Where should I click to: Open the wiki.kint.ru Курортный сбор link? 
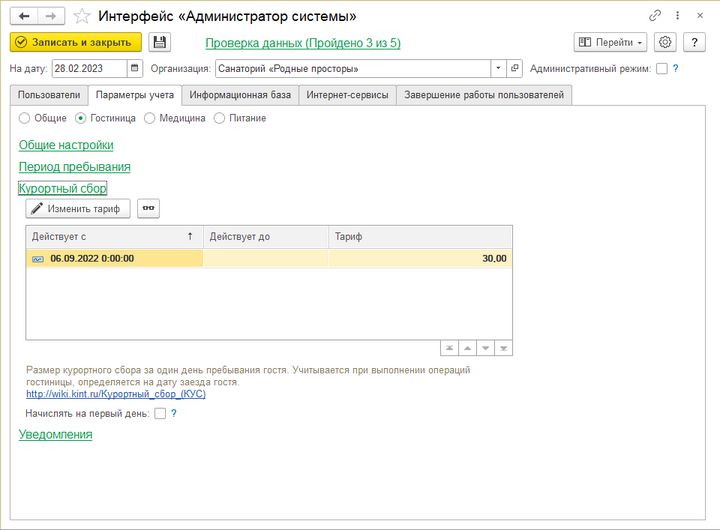pos(116,394)
